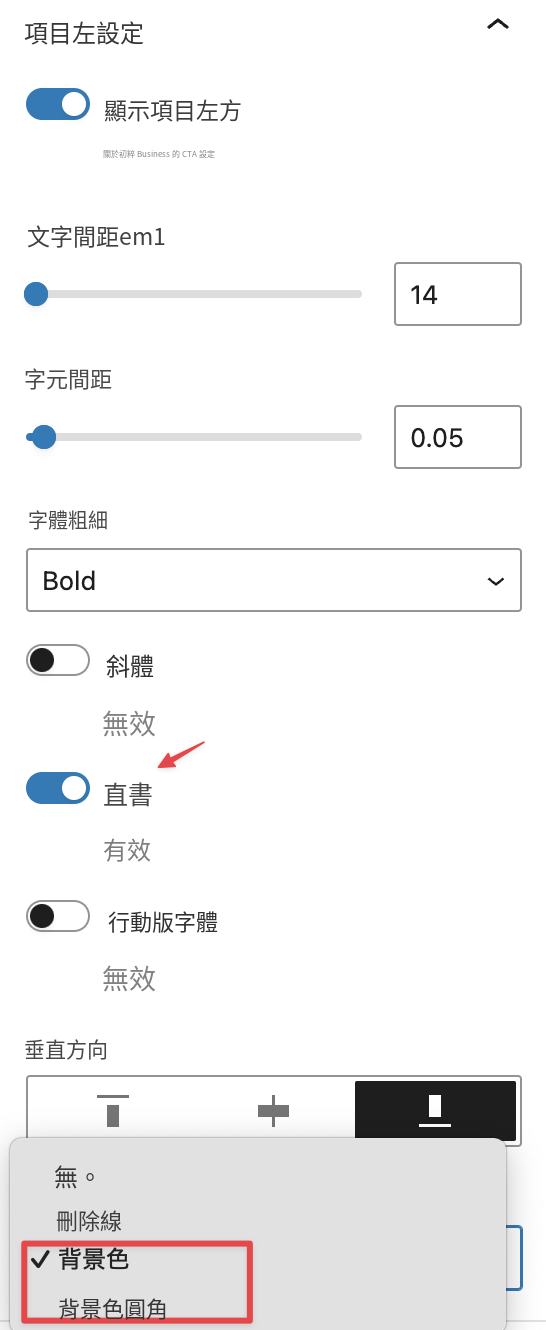The width and height of the screenshot is (546, 1330).
Task: Focus the 字元間距 field showing 0.05
Action: [x=458, y=437]
